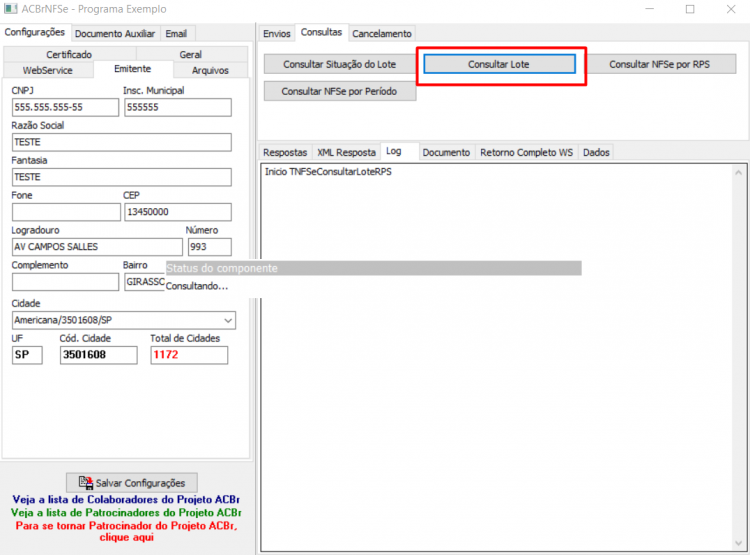This screenshot has height=555, width=750.
Task: Click the UF field showing SP
Action: click(x=27, y=355)
